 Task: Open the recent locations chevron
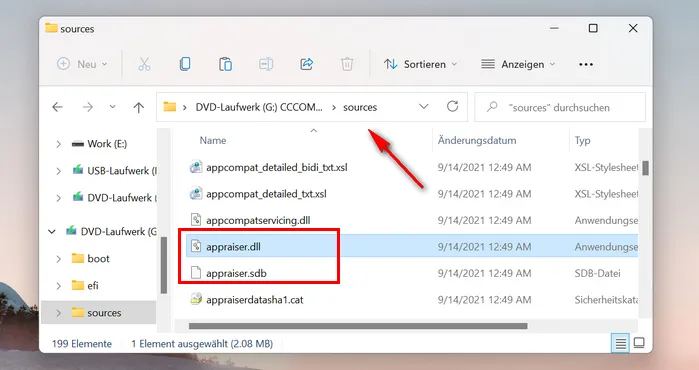[112, 107]
